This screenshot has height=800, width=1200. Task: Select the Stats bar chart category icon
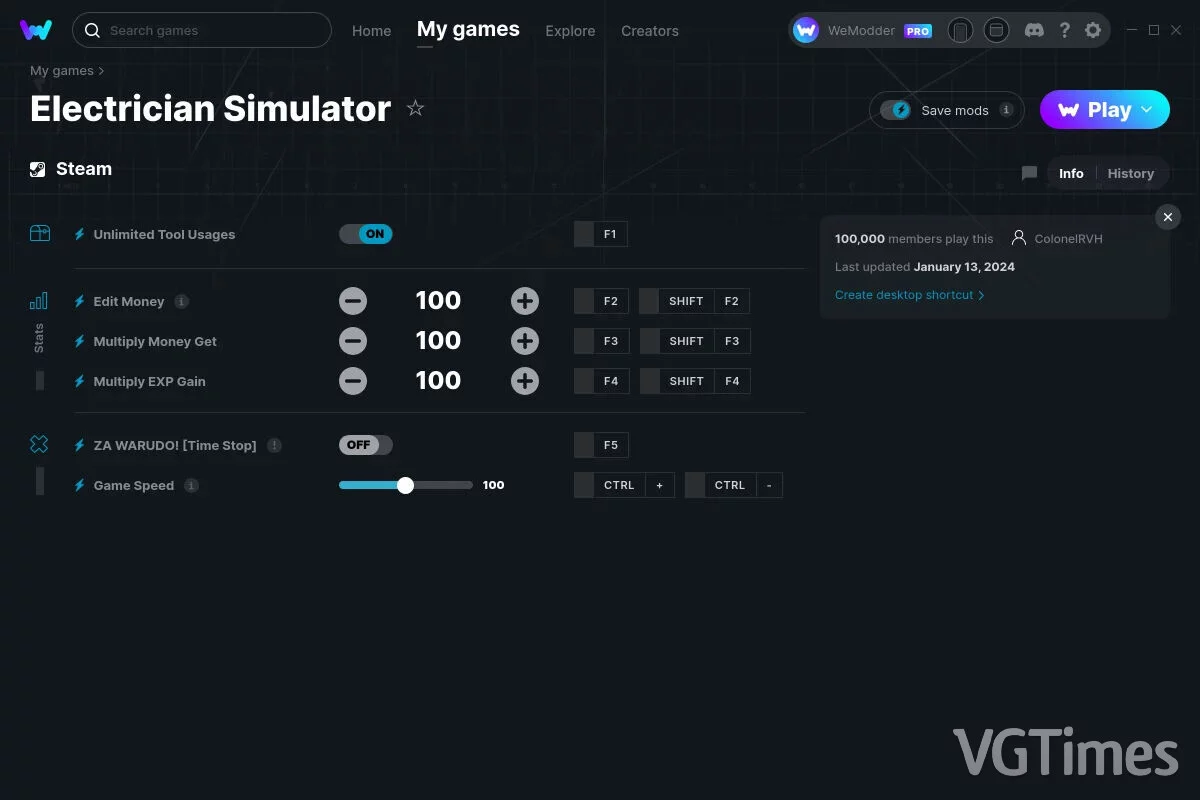click(x=39, y=300)
